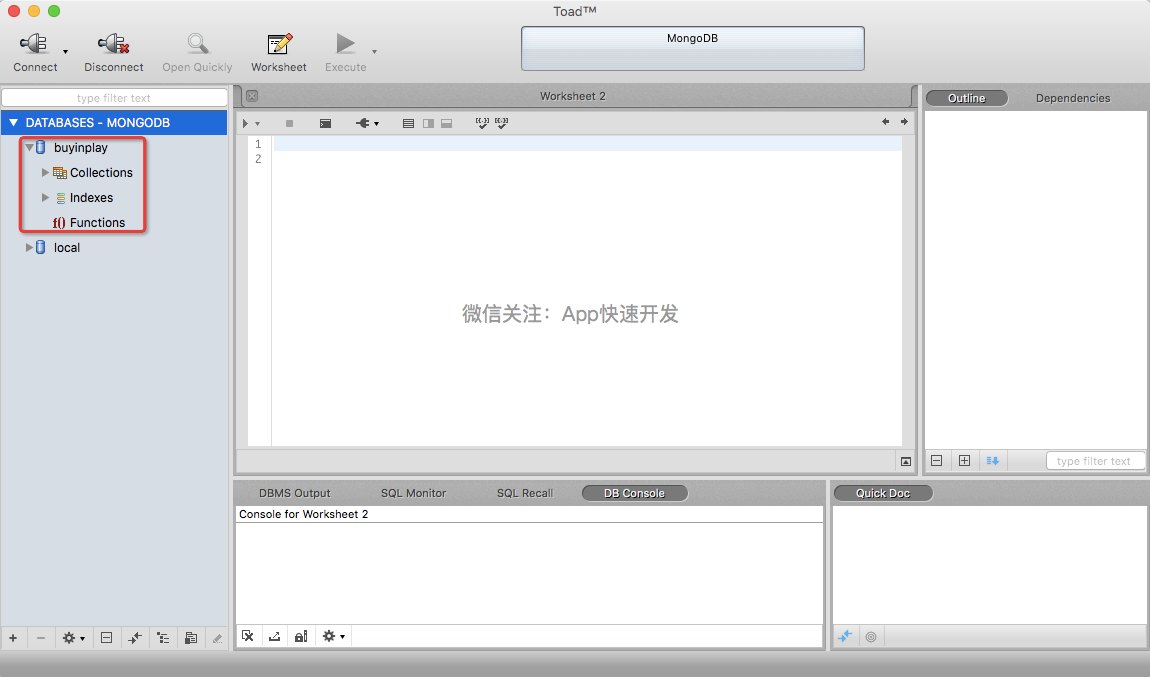
Task: Select the DB Console tab
Action: pos(634,493)
